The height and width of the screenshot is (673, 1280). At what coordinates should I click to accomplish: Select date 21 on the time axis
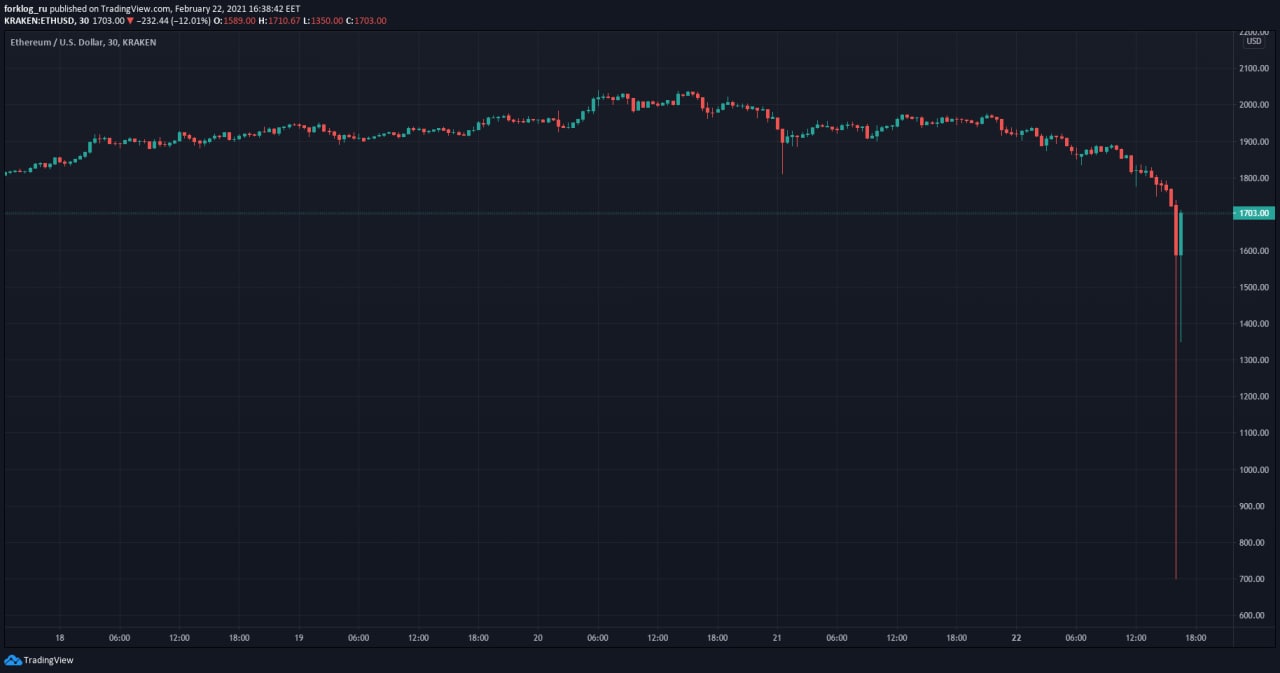(x=777, y=638)
